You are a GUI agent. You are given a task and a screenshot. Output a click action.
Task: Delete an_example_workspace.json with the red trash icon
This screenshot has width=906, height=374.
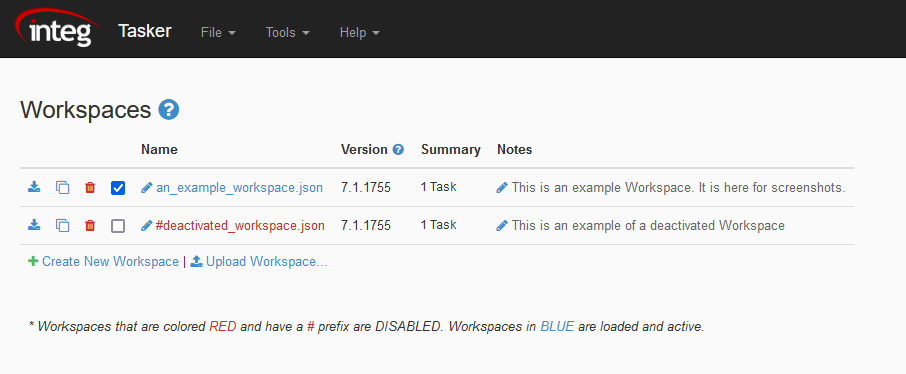point(90,187)
